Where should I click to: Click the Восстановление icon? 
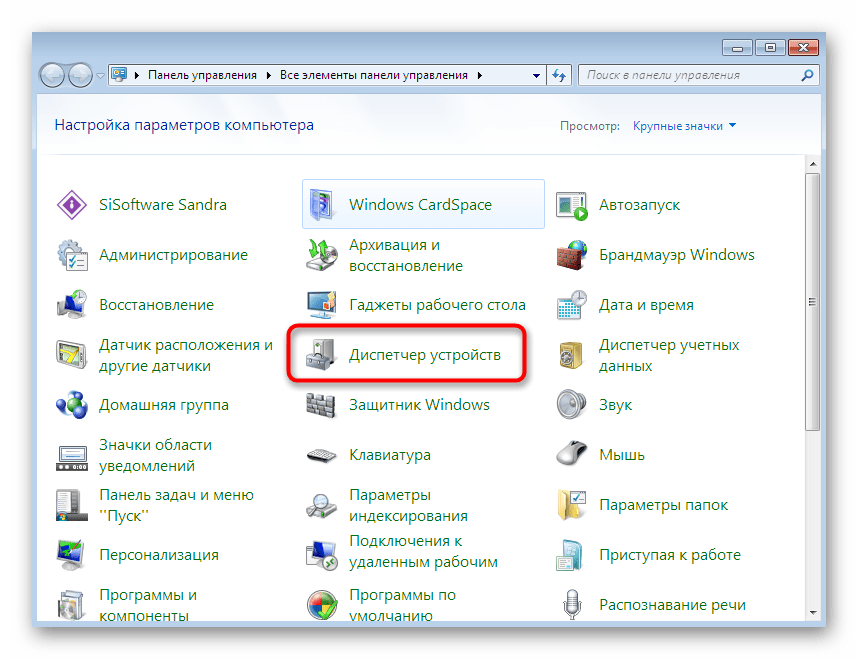72,305
